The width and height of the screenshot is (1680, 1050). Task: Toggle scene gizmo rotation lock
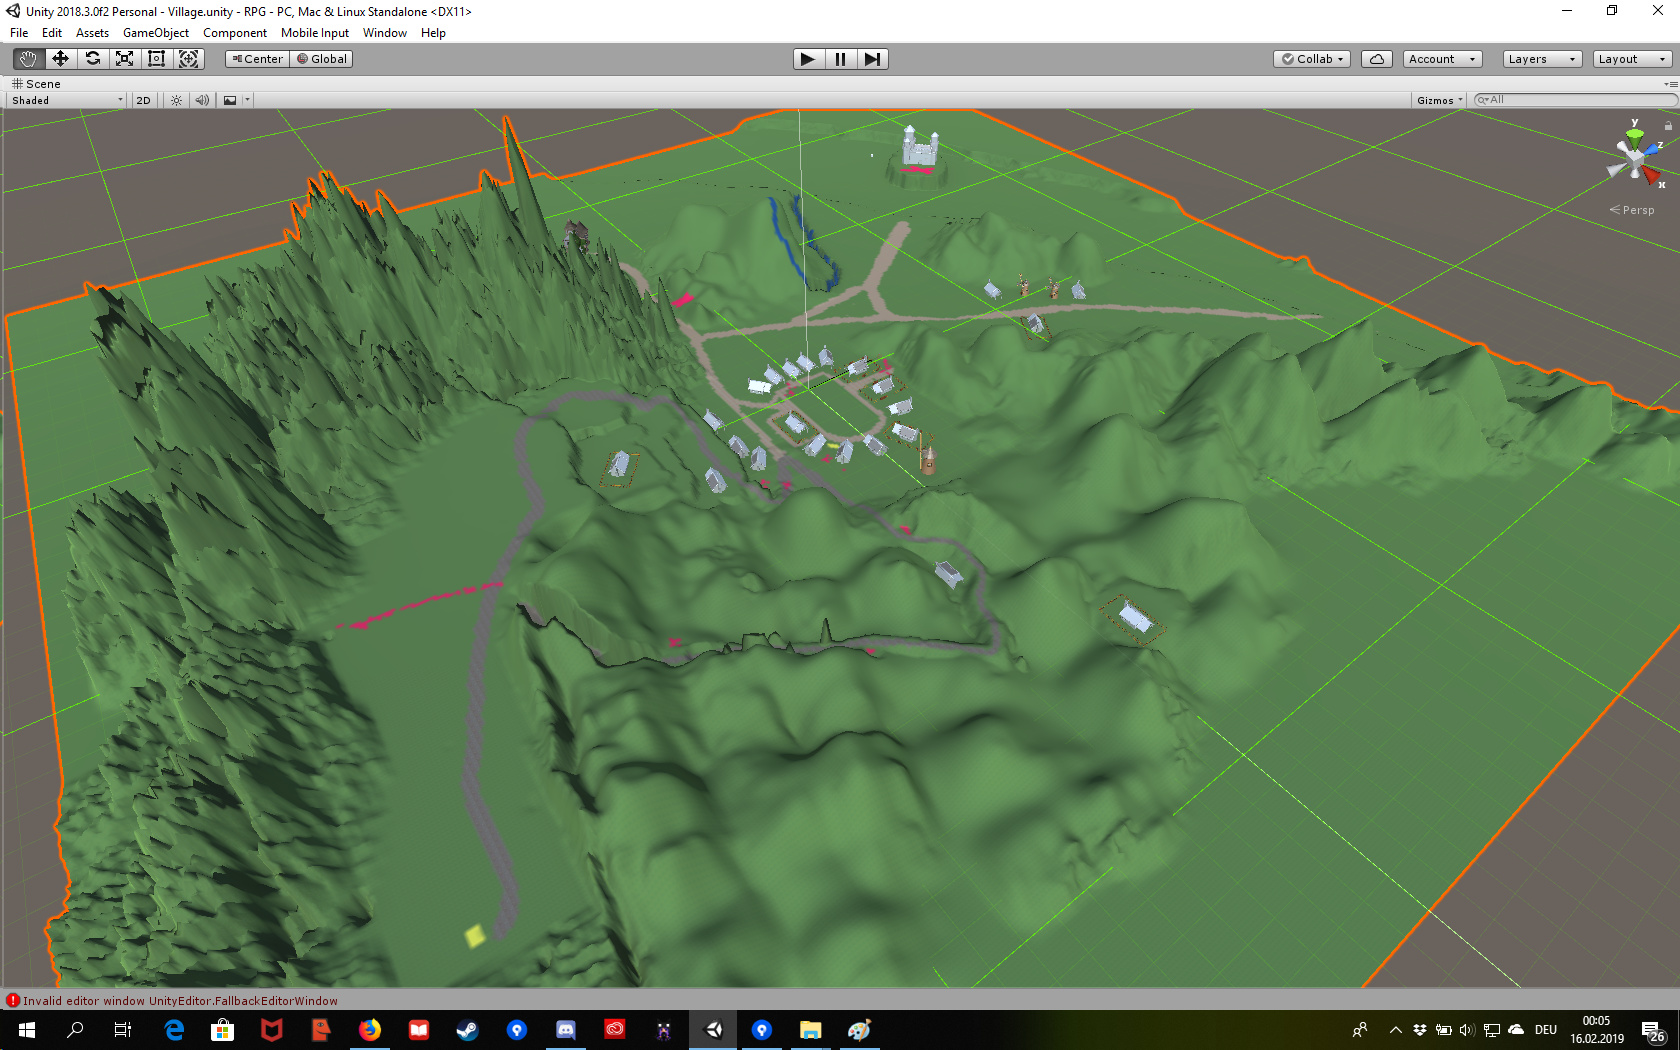pos(1668,126)
